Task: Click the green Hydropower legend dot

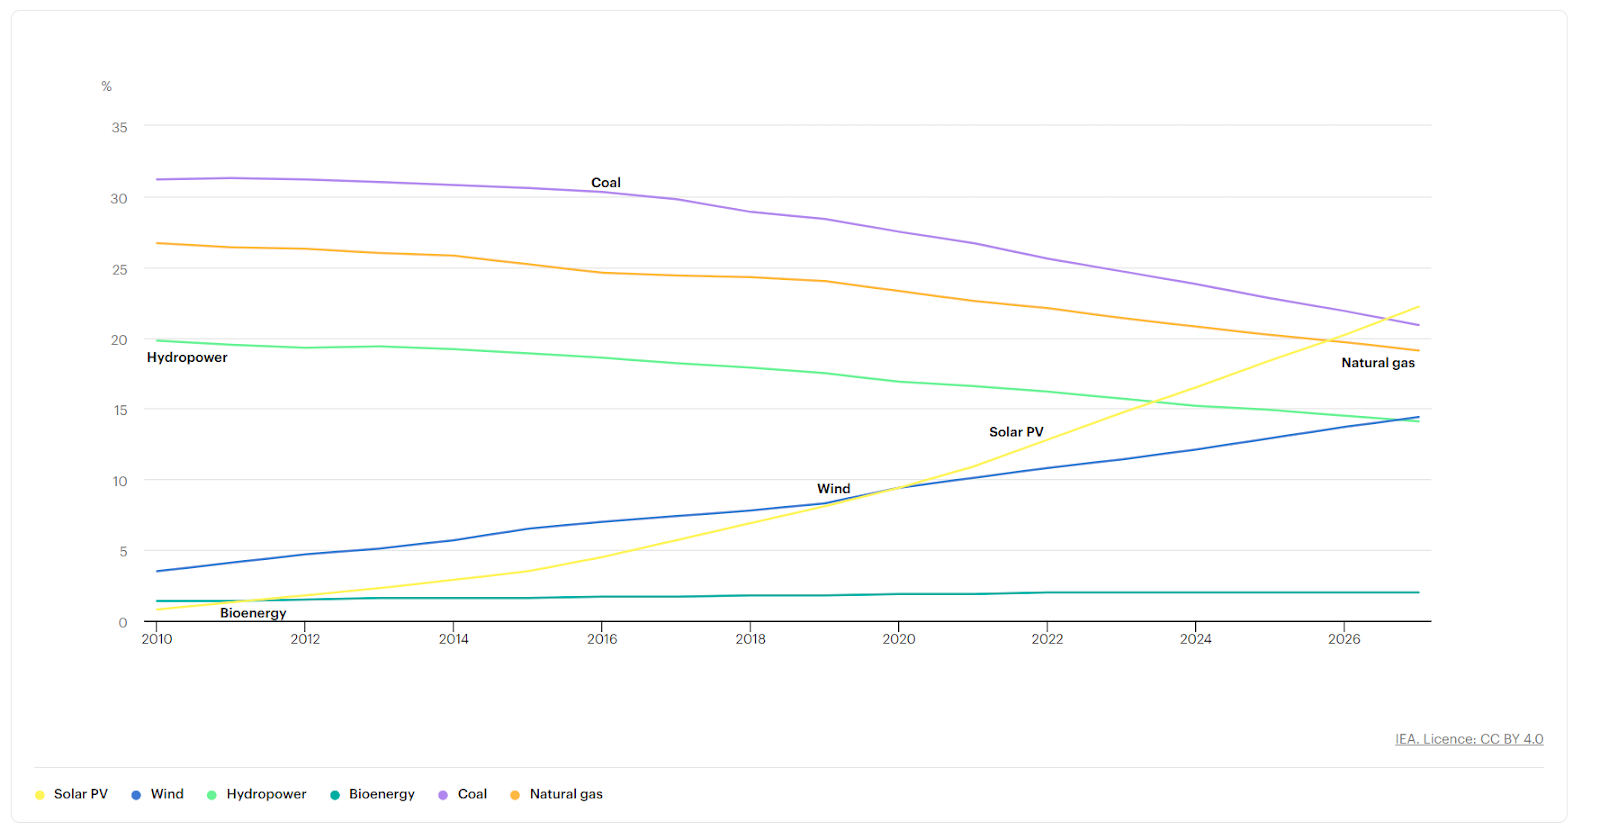Action: 212,795
